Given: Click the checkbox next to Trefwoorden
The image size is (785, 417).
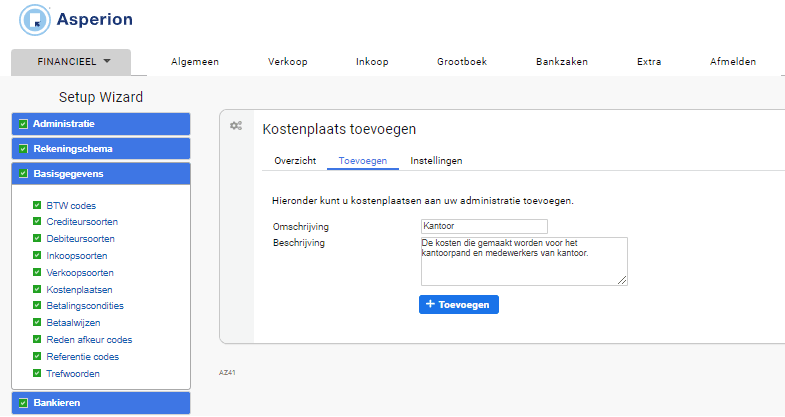Looking at the screenshot, I should click(37, 373).
